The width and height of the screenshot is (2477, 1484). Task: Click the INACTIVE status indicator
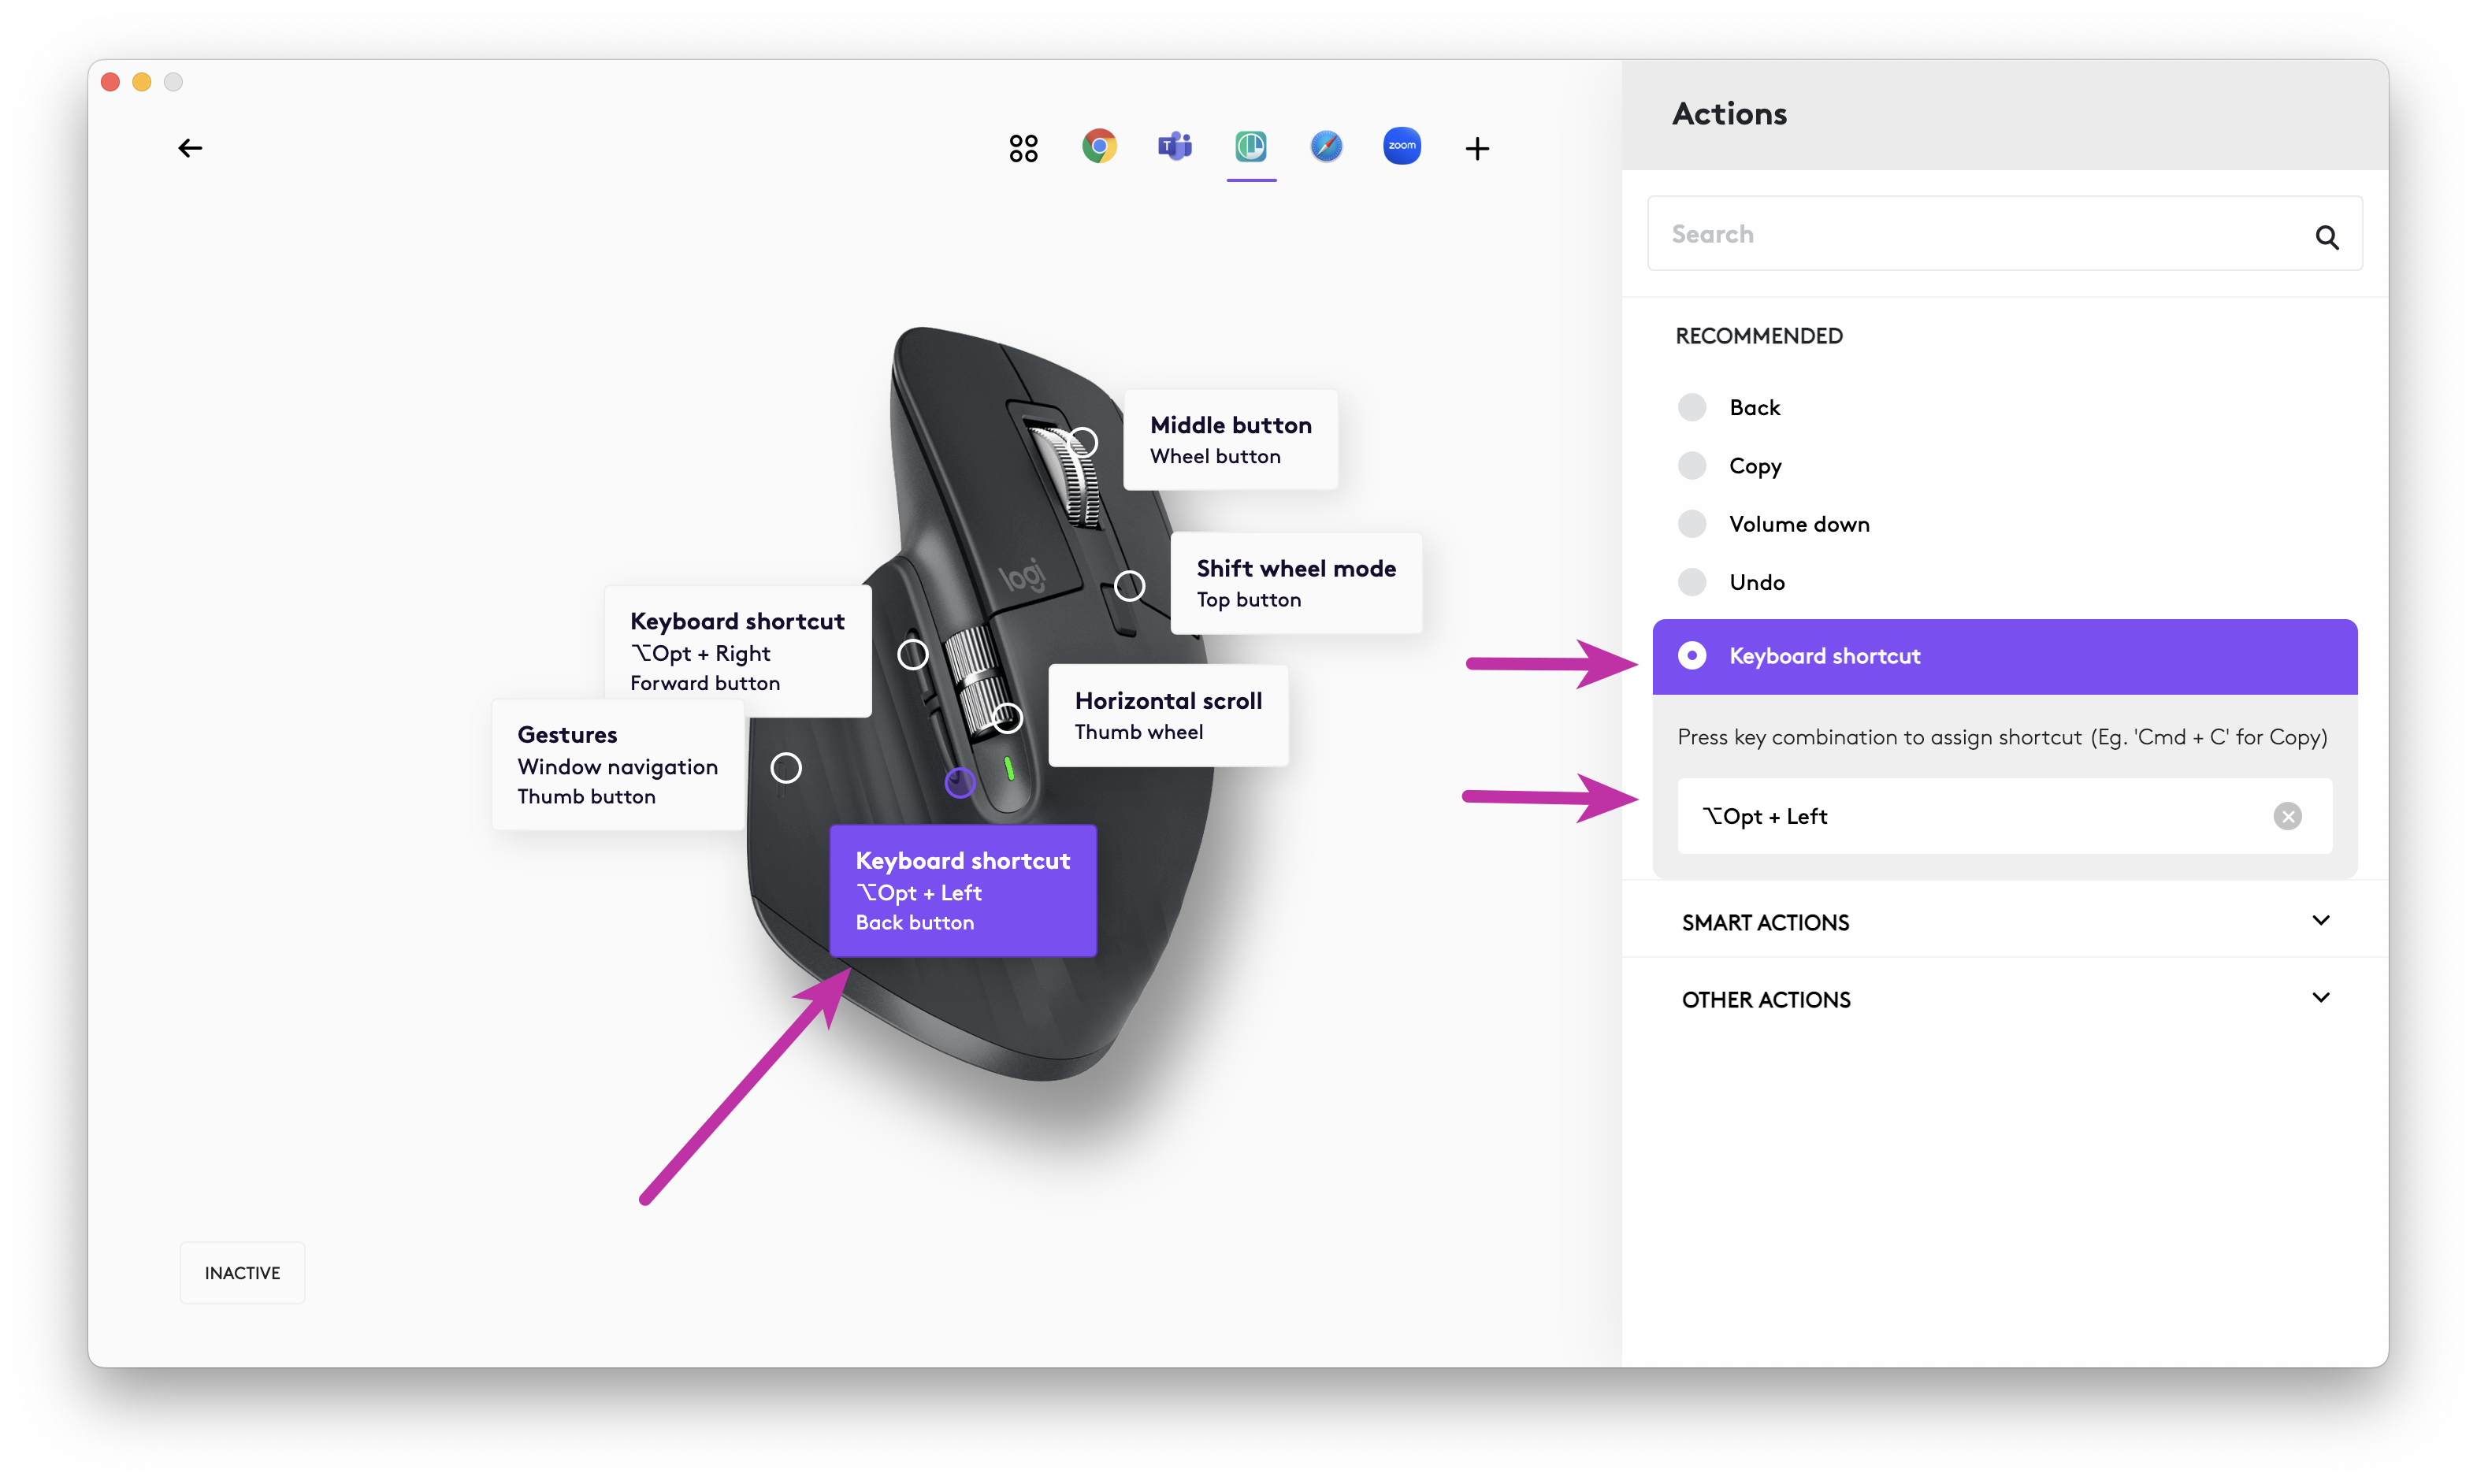click(x=240, y=1272)
